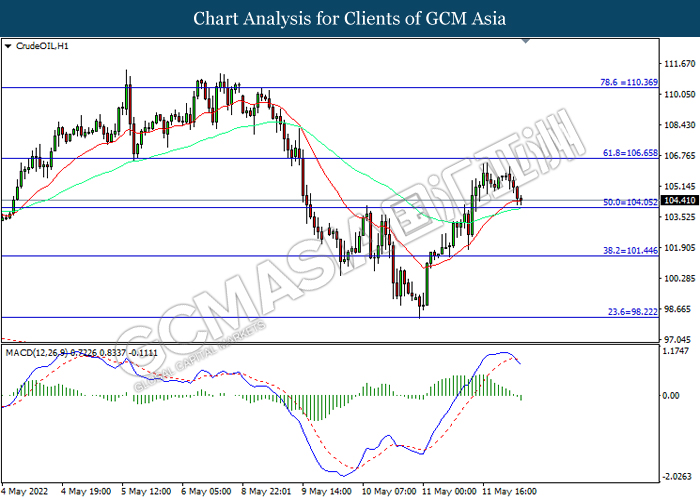The width and height of the screenshot is (700, 500).
Task: Click the CrudeOIL,H1 chart title text
Action: tap(42, 46)
